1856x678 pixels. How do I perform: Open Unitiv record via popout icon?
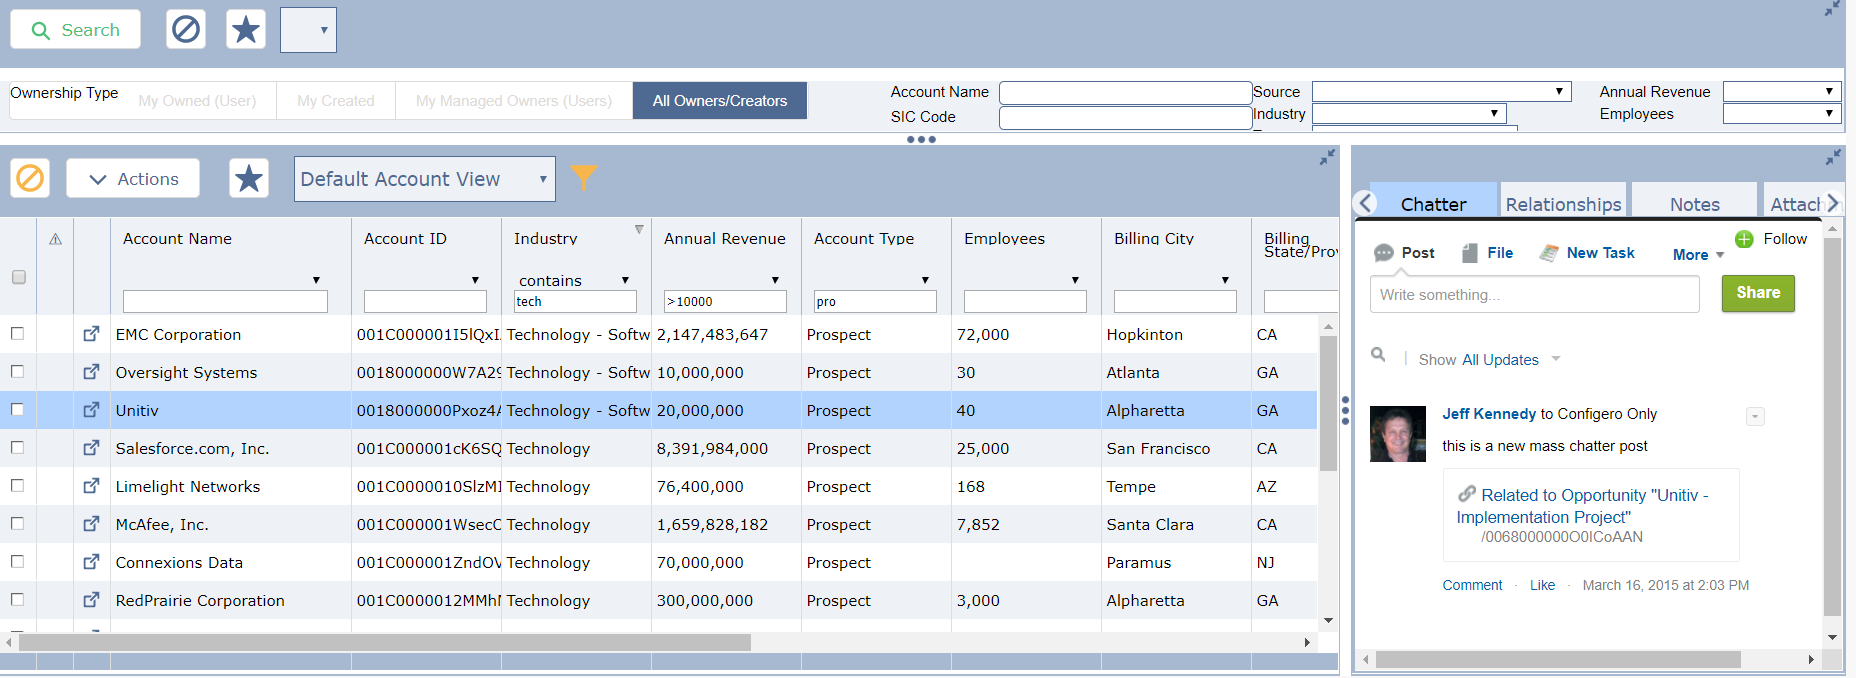click(x=91, y=410)
